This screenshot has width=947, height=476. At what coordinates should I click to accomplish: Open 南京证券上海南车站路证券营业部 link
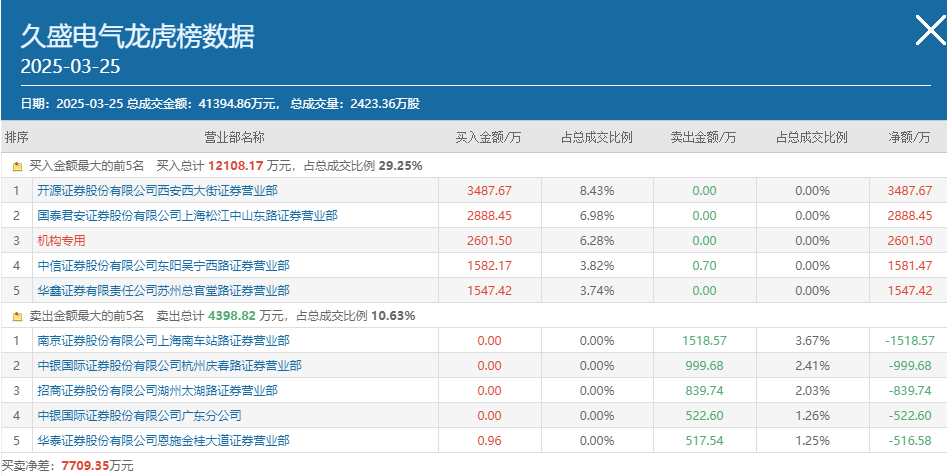coord(164,341)
